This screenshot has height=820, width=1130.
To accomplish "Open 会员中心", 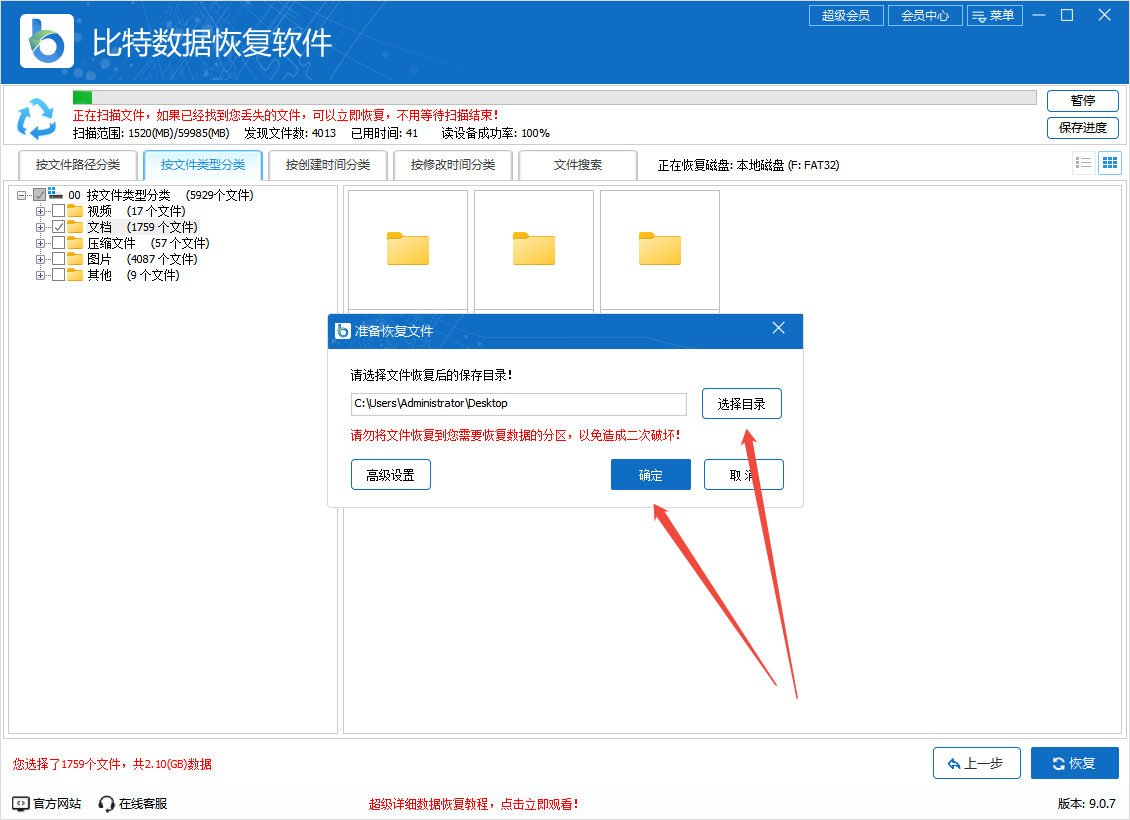I will [x=925, y=15].
